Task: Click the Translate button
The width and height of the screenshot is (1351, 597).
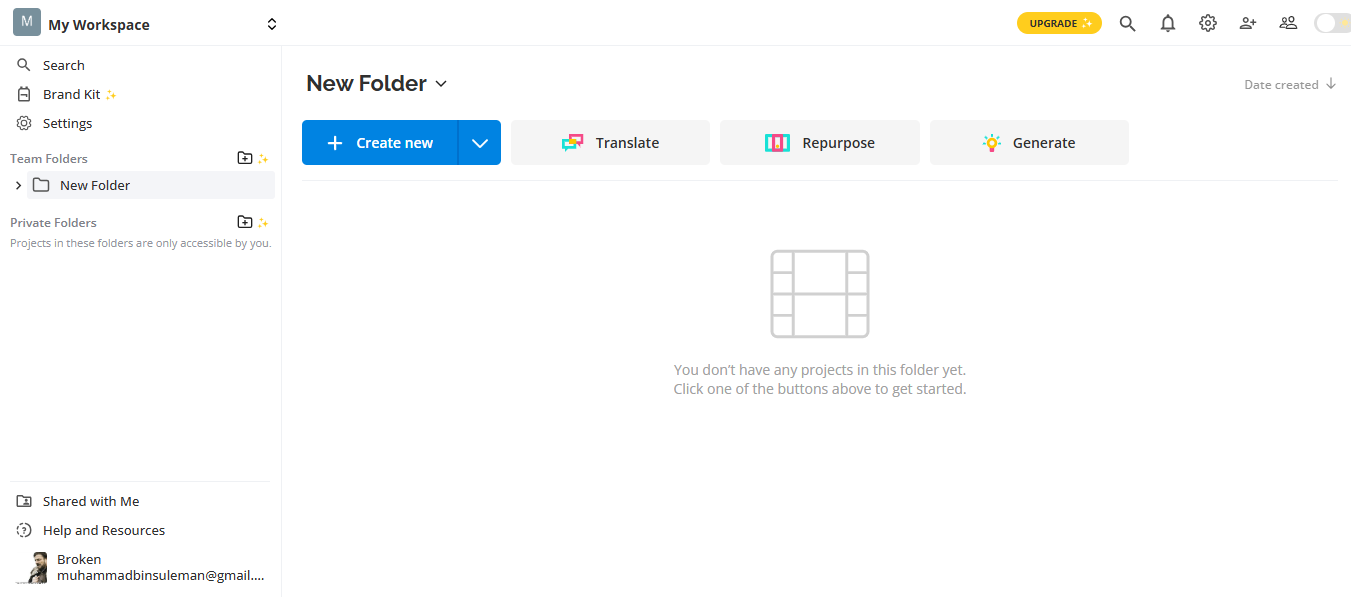Action: (x=610, y=143)
